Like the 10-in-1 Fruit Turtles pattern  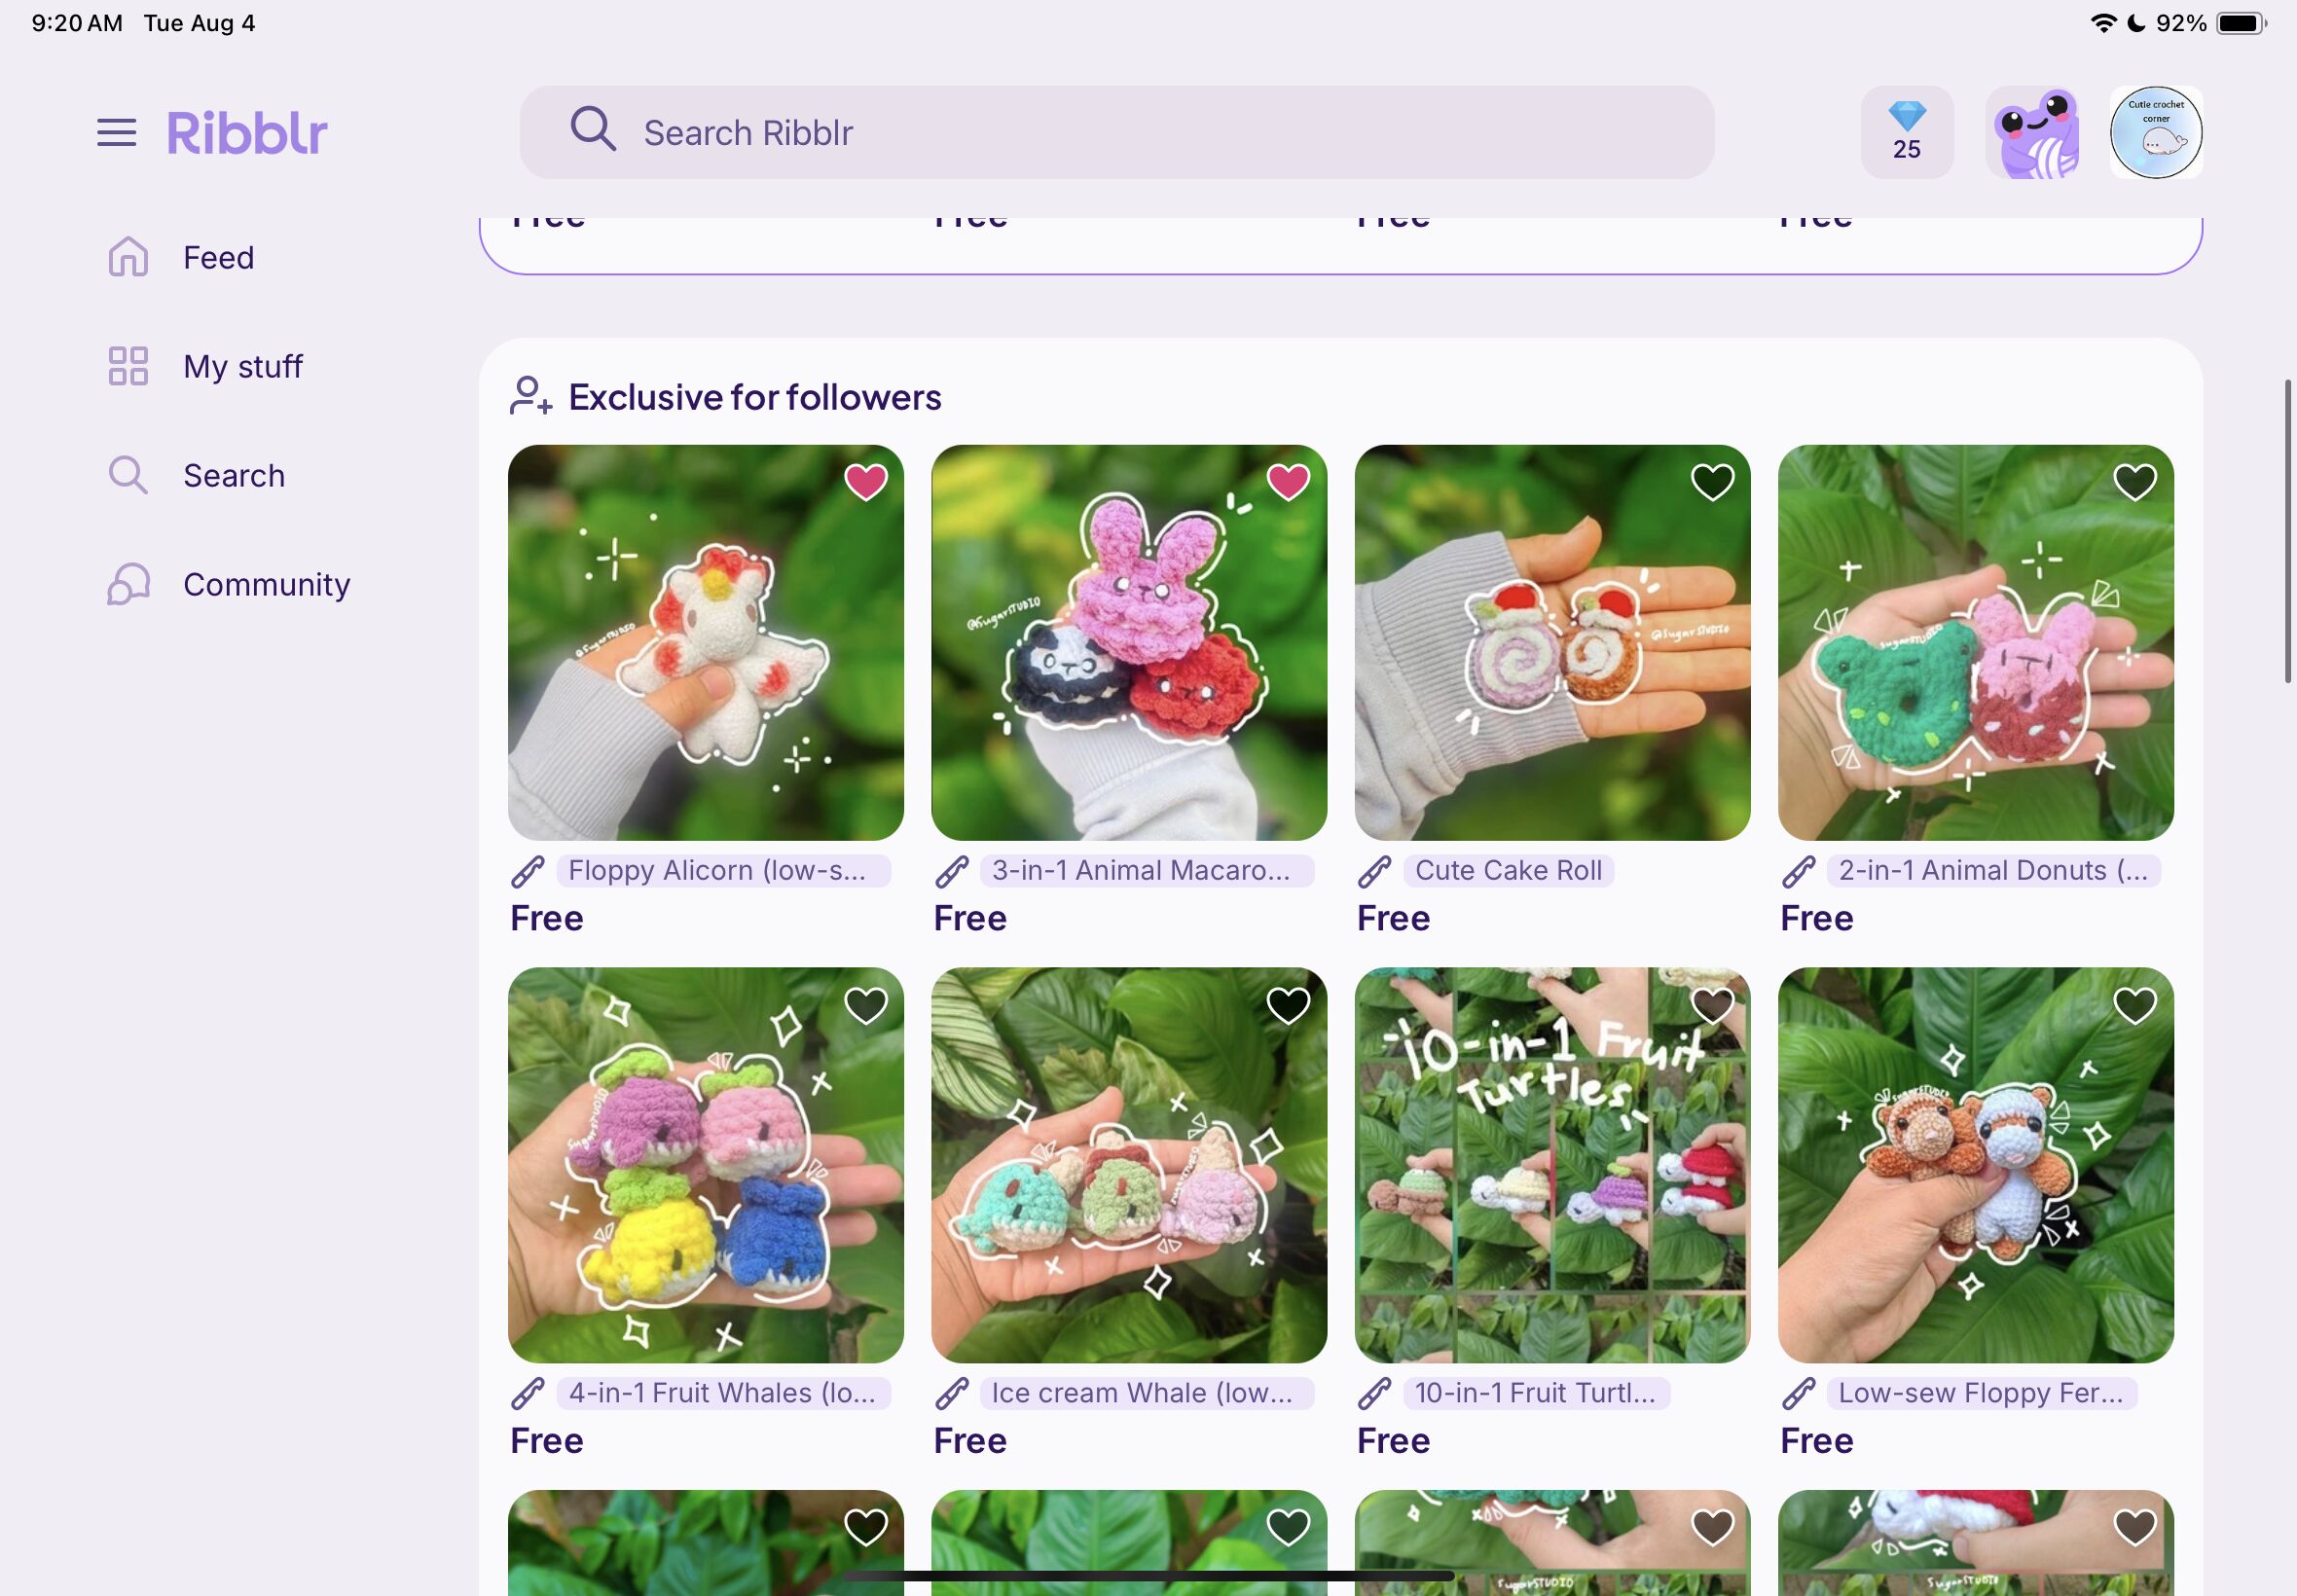tap(1712, 1005)
